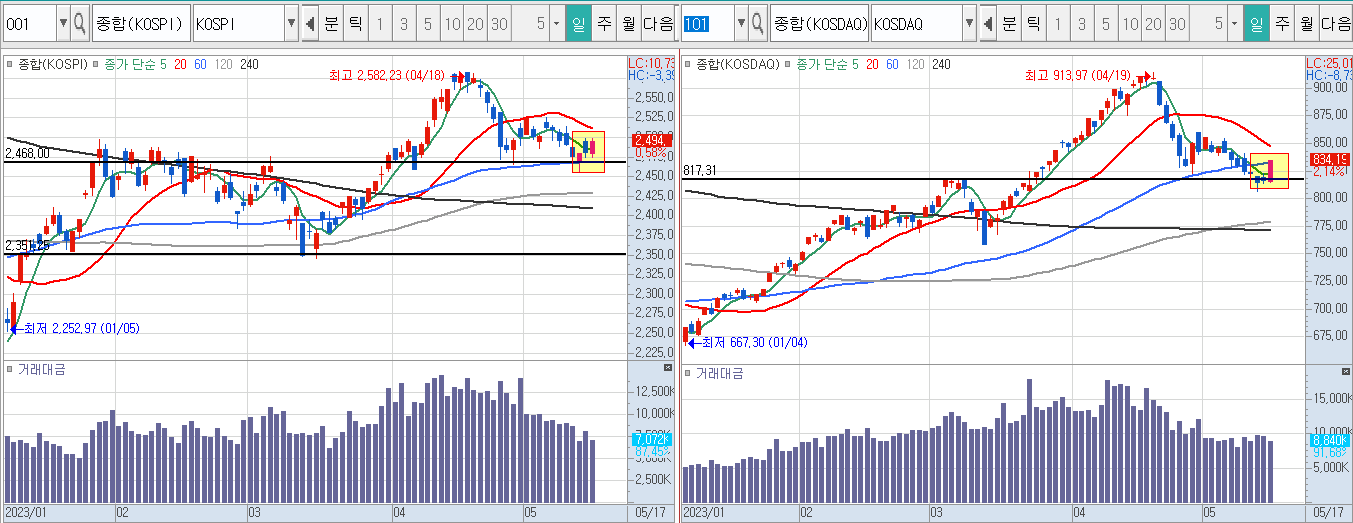Select 240 moving average label on KOSPI legend
Image resolution: width=1353 pixels, height=523 pixels.
(249, 64)
